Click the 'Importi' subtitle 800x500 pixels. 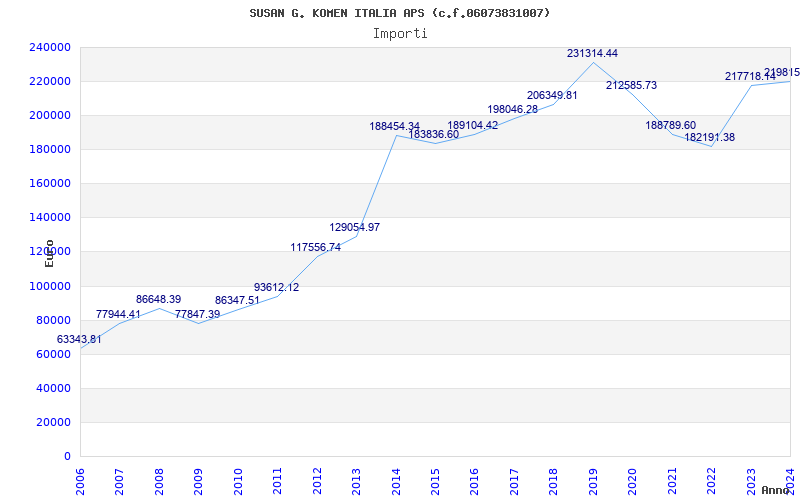[400, 34]
